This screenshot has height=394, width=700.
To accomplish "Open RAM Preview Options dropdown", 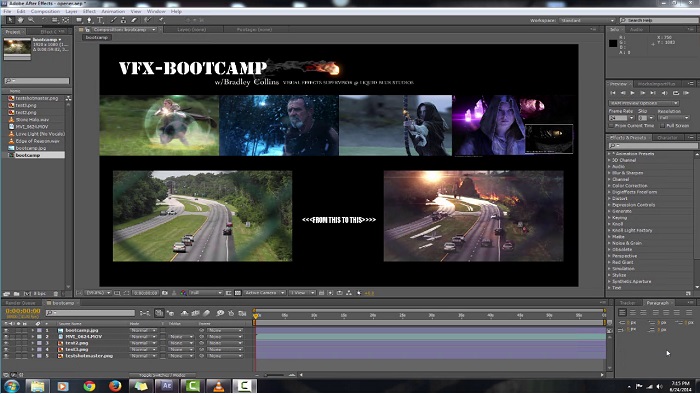I will 644,103.
